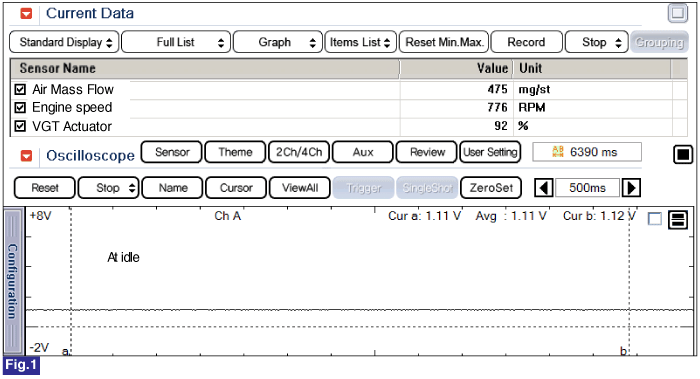Select the VGT Actuator value 92
The image size is (700, 379).
tap(501, 126)
